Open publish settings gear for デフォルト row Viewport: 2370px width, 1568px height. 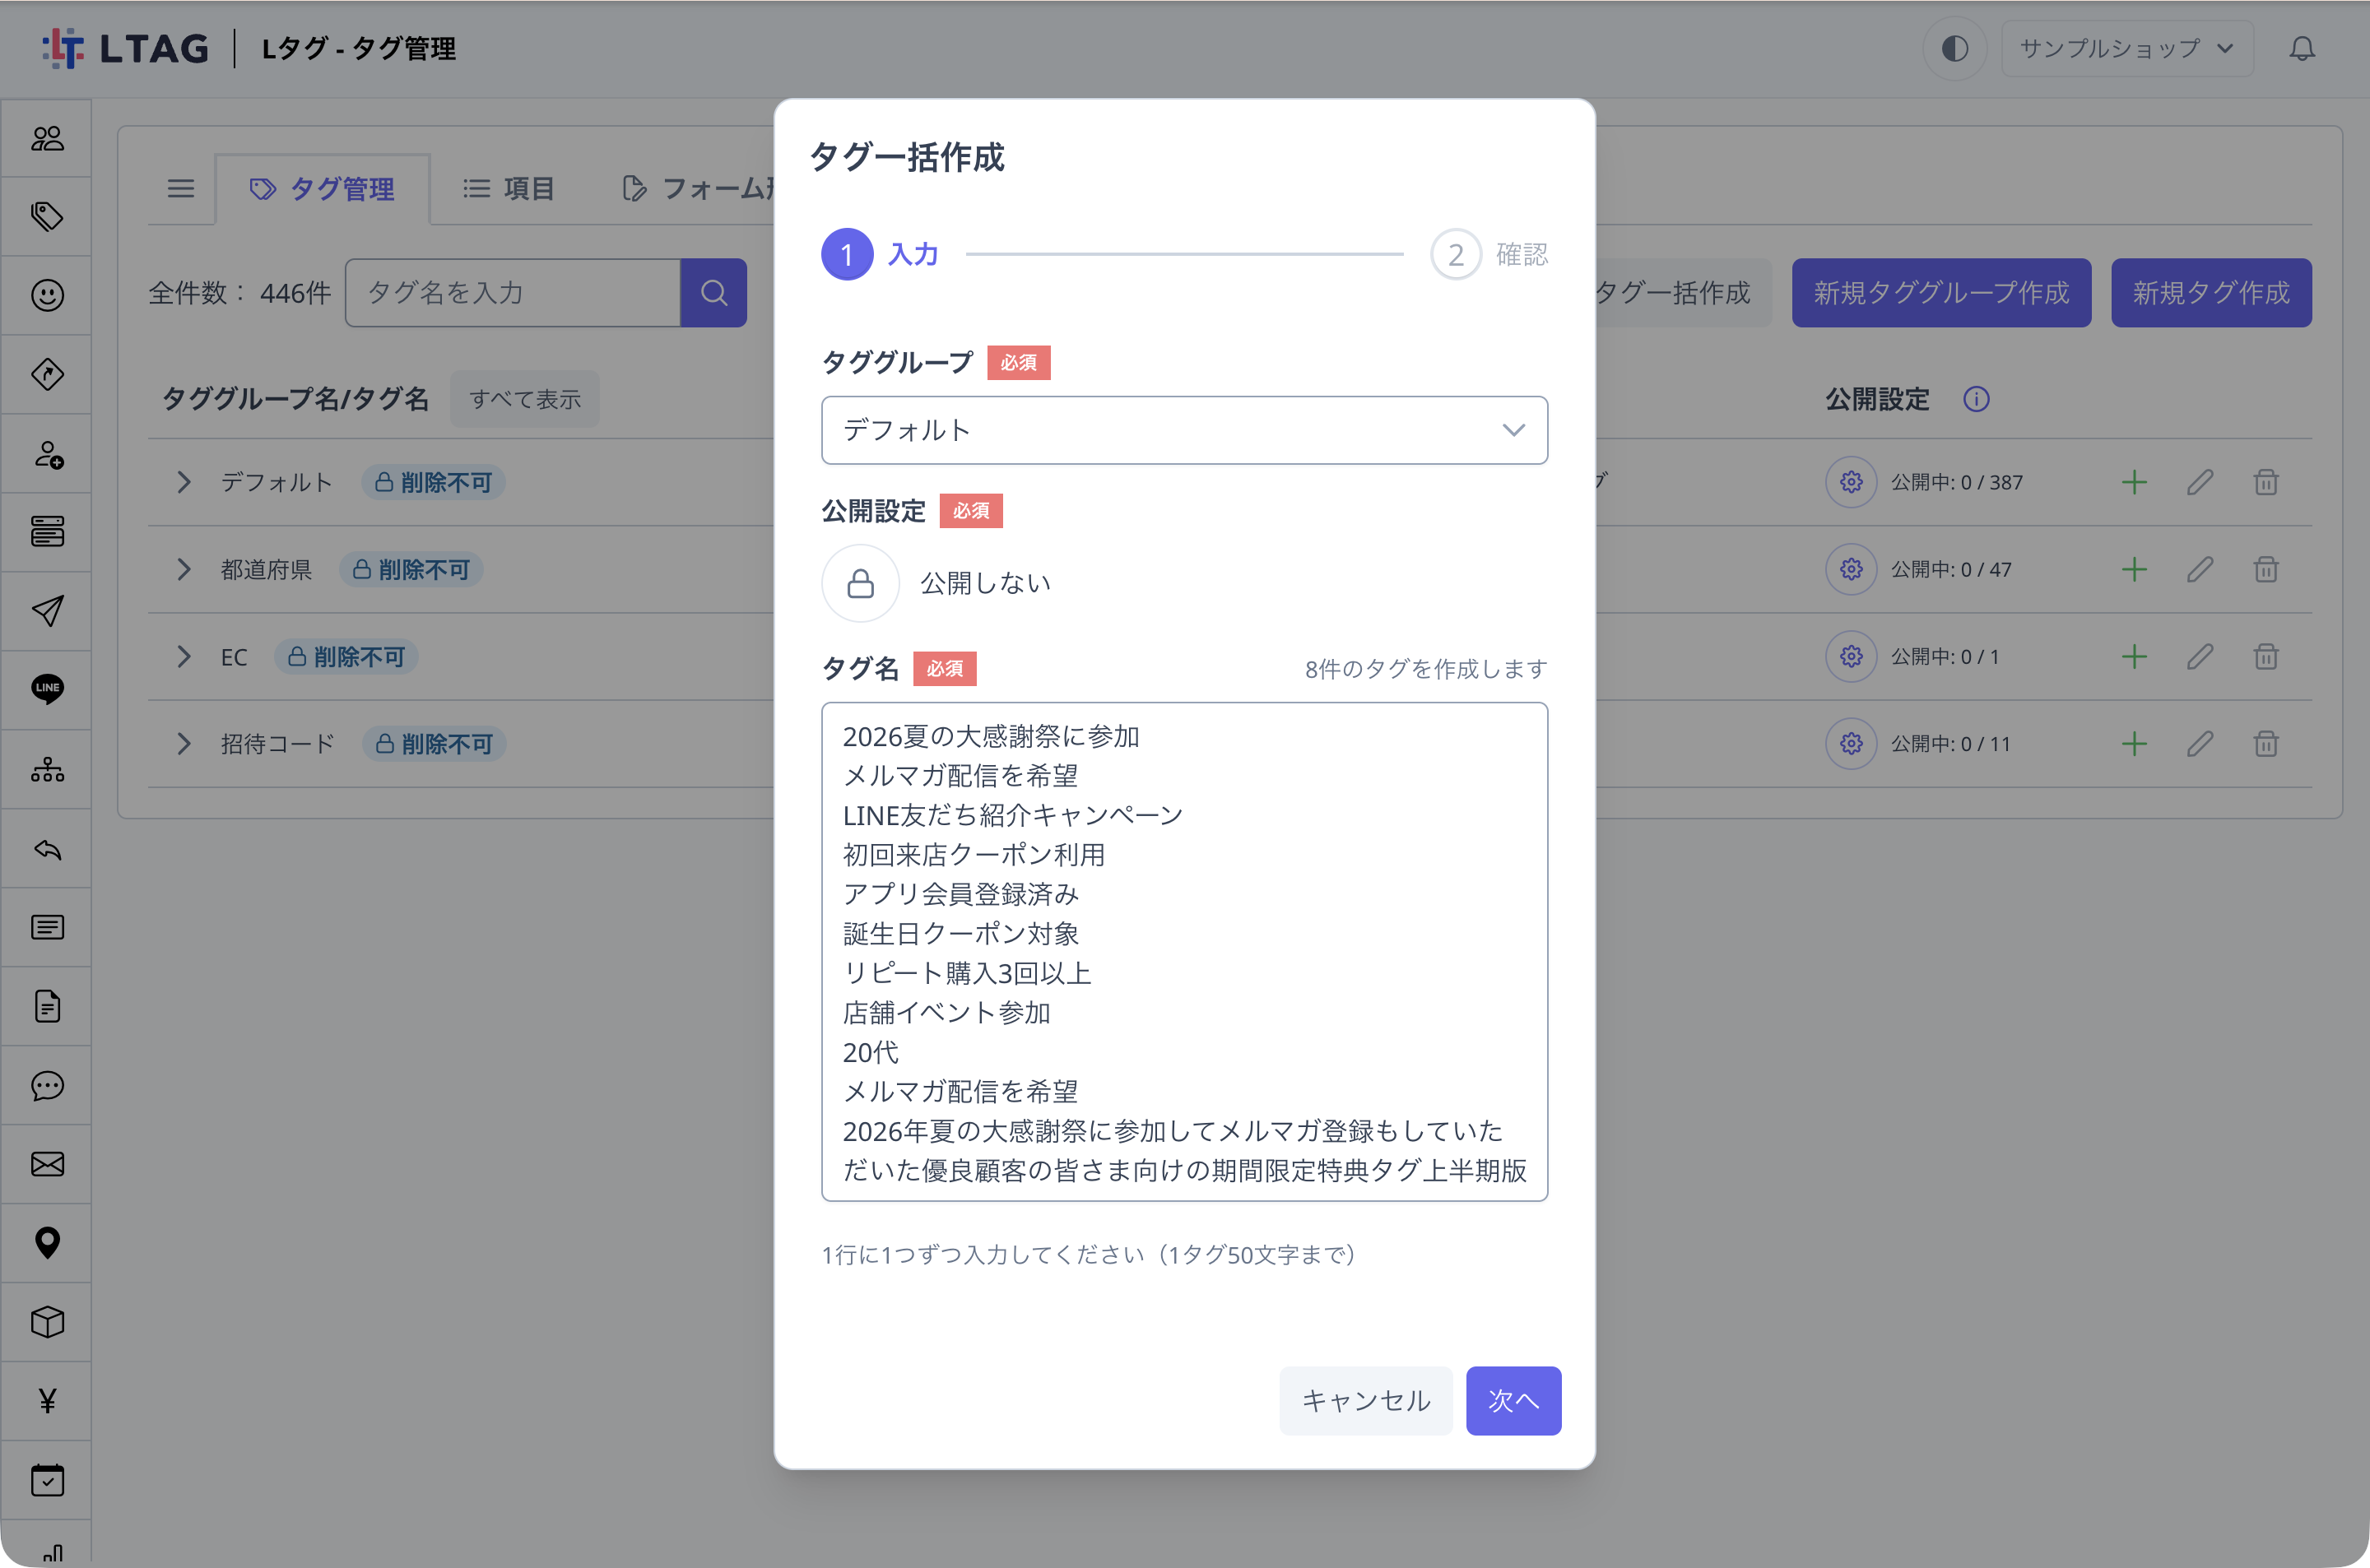(1851, 482)
